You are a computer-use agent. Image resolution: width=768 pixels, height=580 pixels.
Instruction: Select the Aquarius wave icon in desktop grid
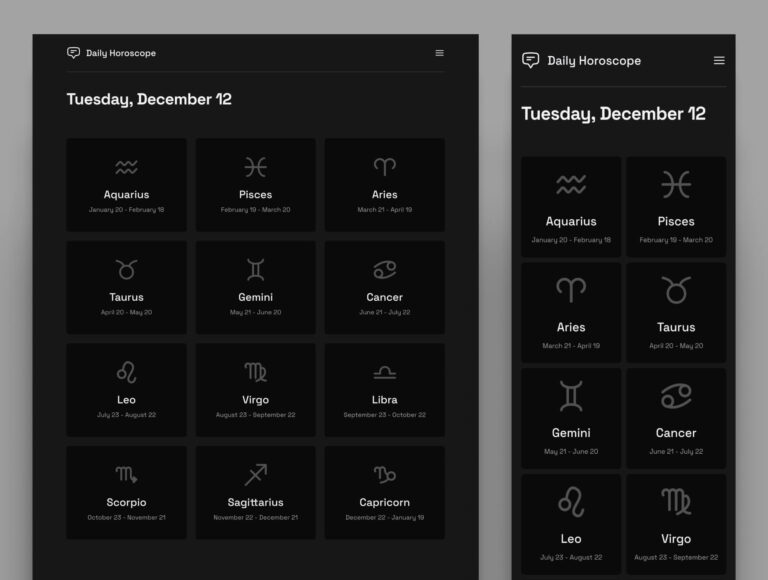point(126,168)
